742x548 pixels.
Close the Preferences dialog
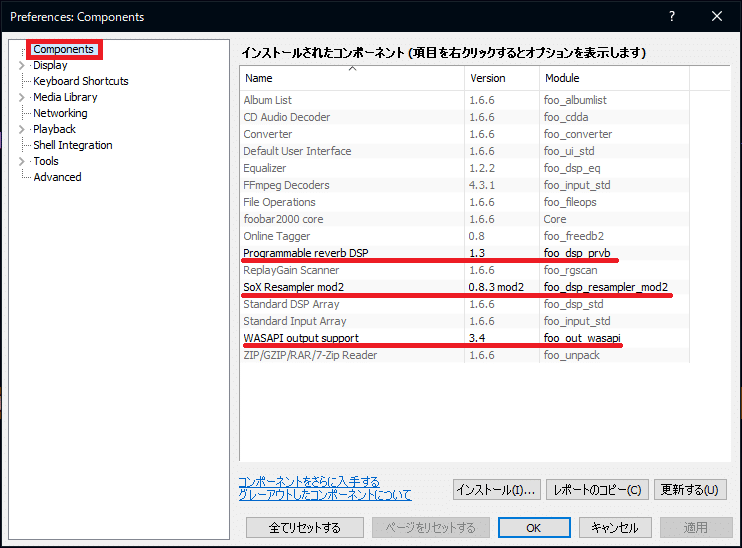(x=717, y=17)
